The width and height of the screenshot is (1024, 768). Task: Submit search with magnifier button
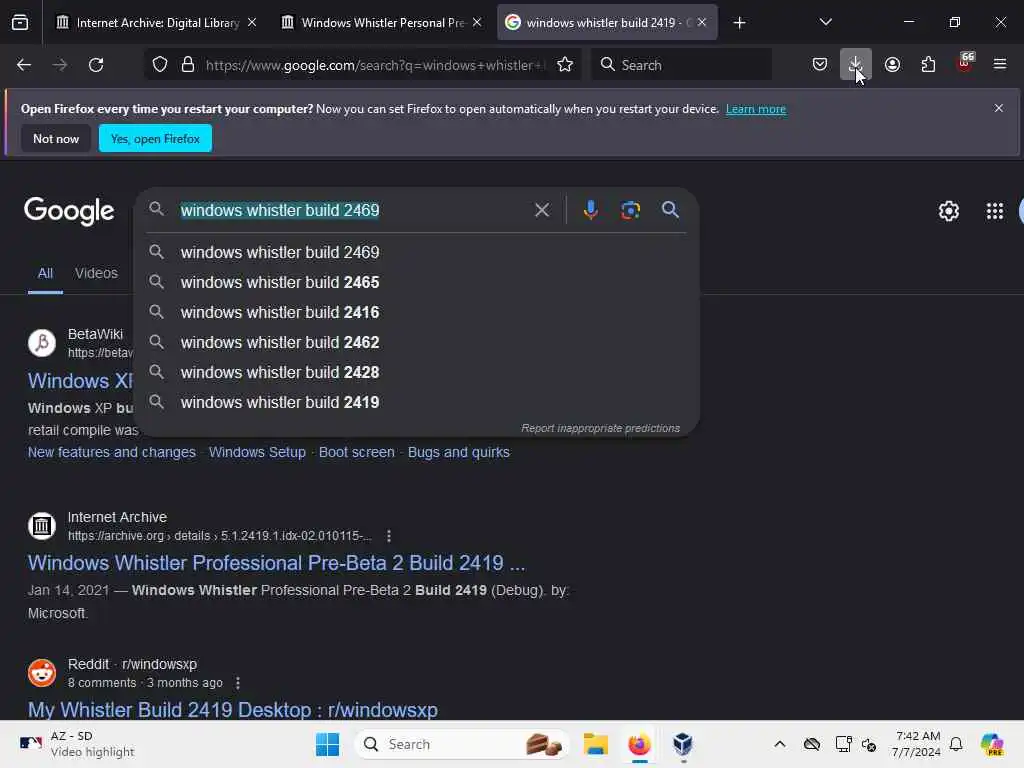670,210
